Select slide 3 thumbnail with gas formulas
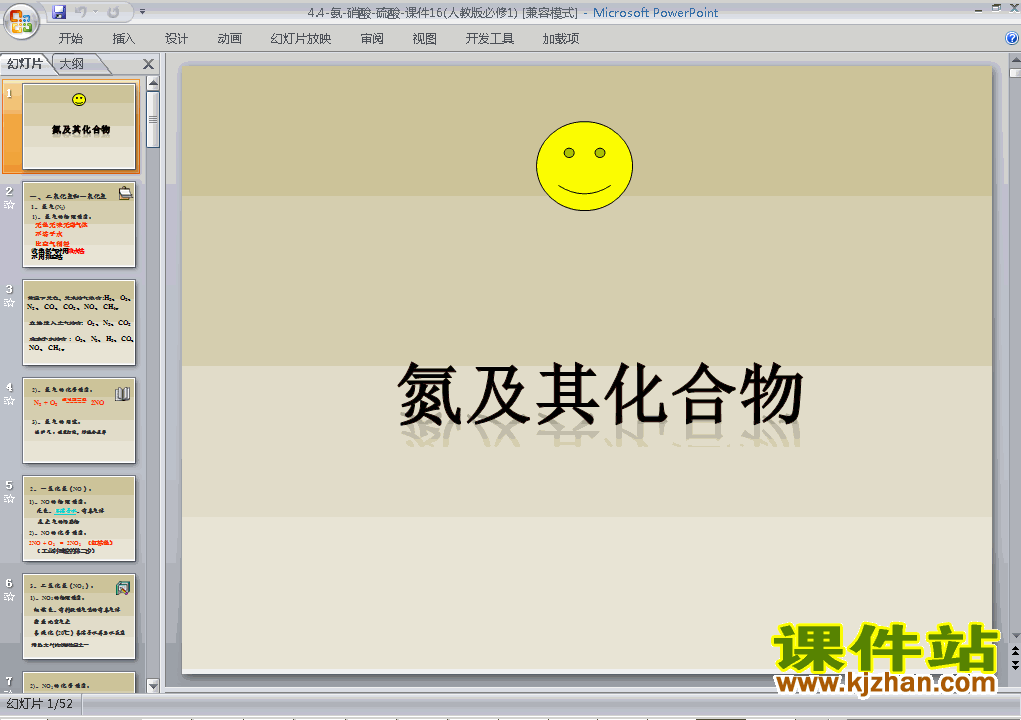This screenshot has height=720, width=1021. [x=79, y=323]
